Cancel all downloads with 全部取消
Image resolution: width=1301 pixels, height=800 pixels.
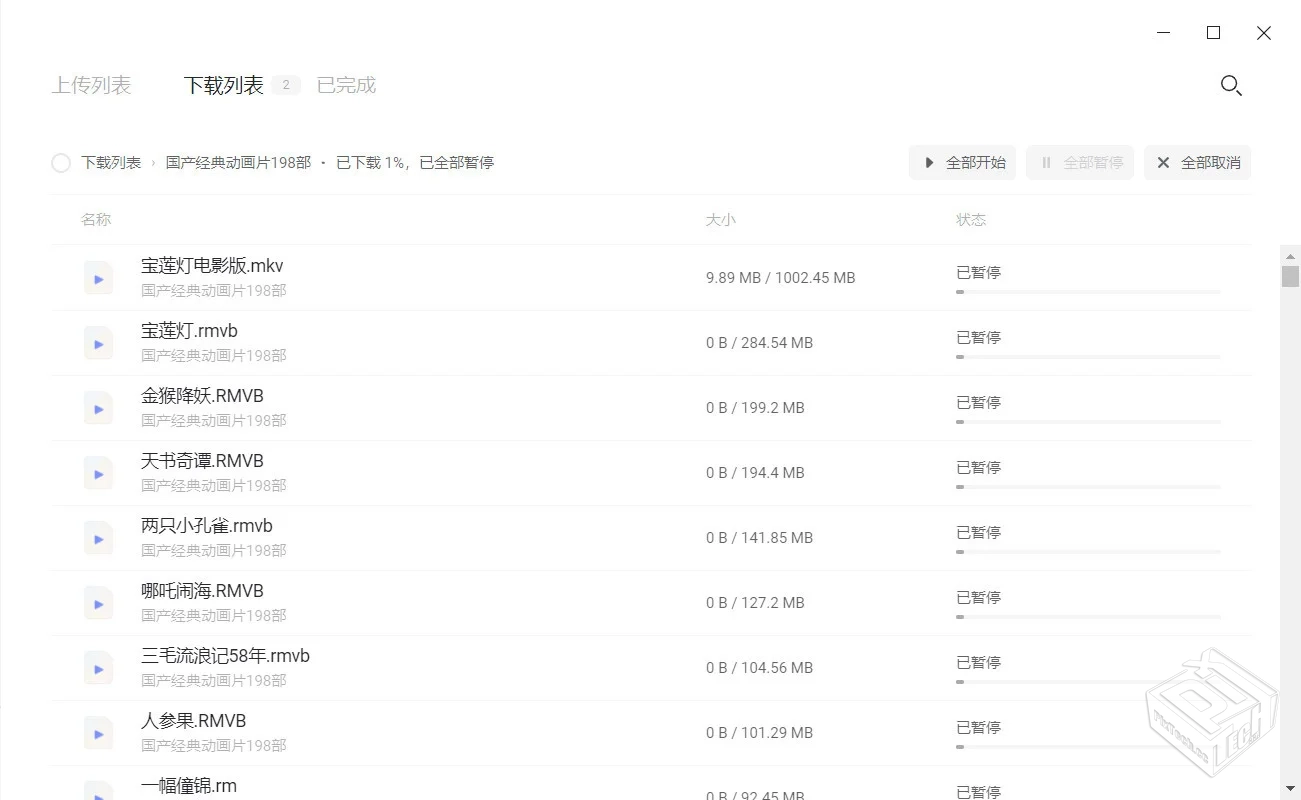[1197, 162]
